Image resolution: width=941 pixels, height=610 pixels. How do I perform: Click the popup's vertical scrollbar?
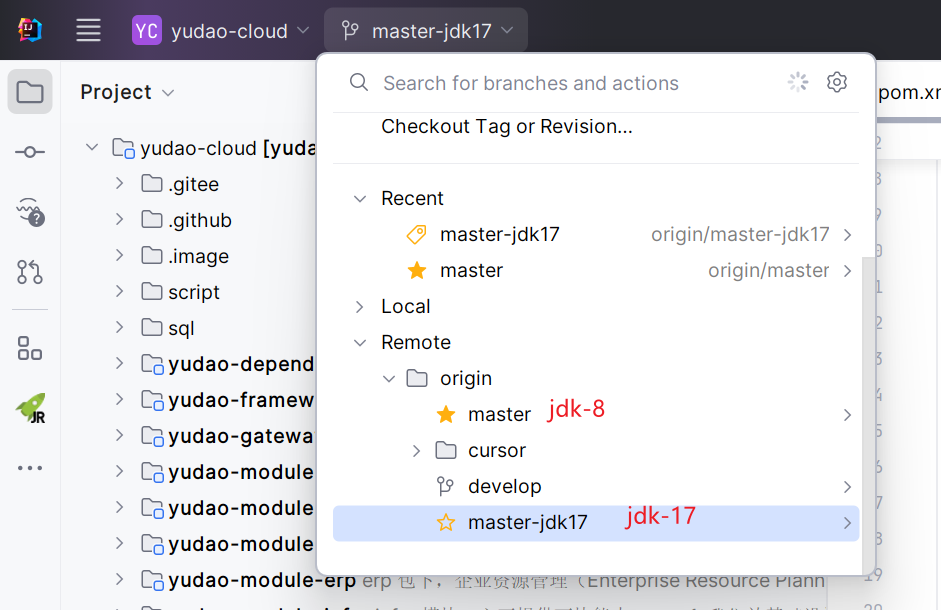868,414
